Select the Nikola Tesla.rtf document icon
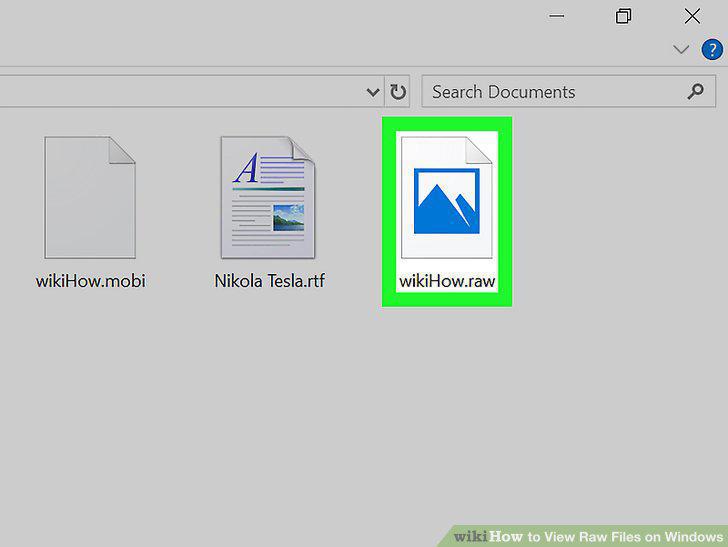The height and width of the screenshot is (547, 728). pyautogui.click(x=268, y=197)
